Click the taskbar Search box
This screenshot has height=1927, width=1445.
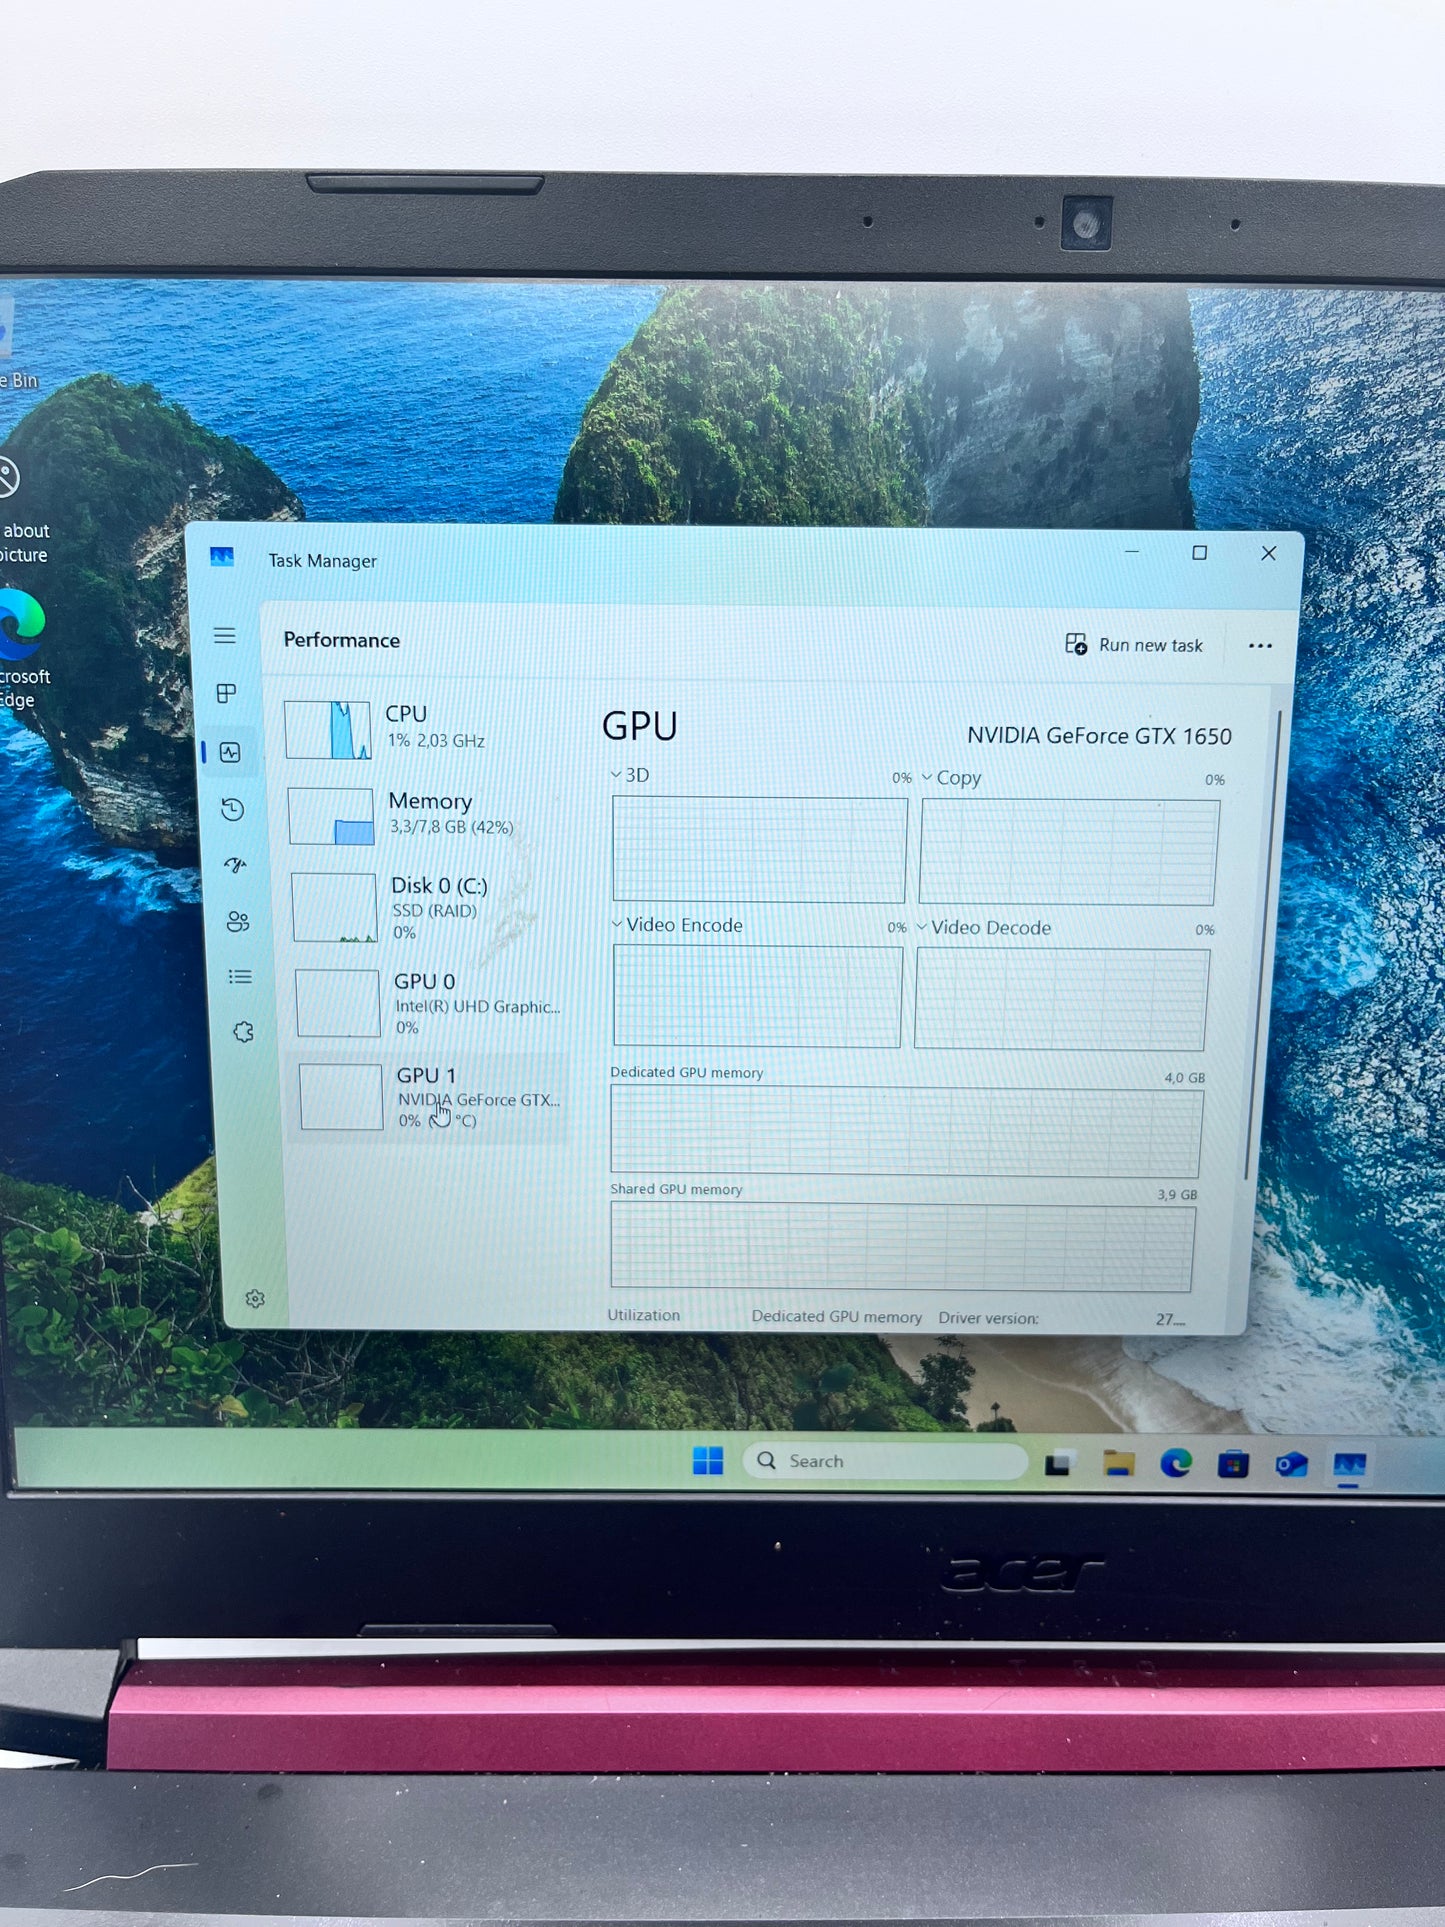point(885,1461)
